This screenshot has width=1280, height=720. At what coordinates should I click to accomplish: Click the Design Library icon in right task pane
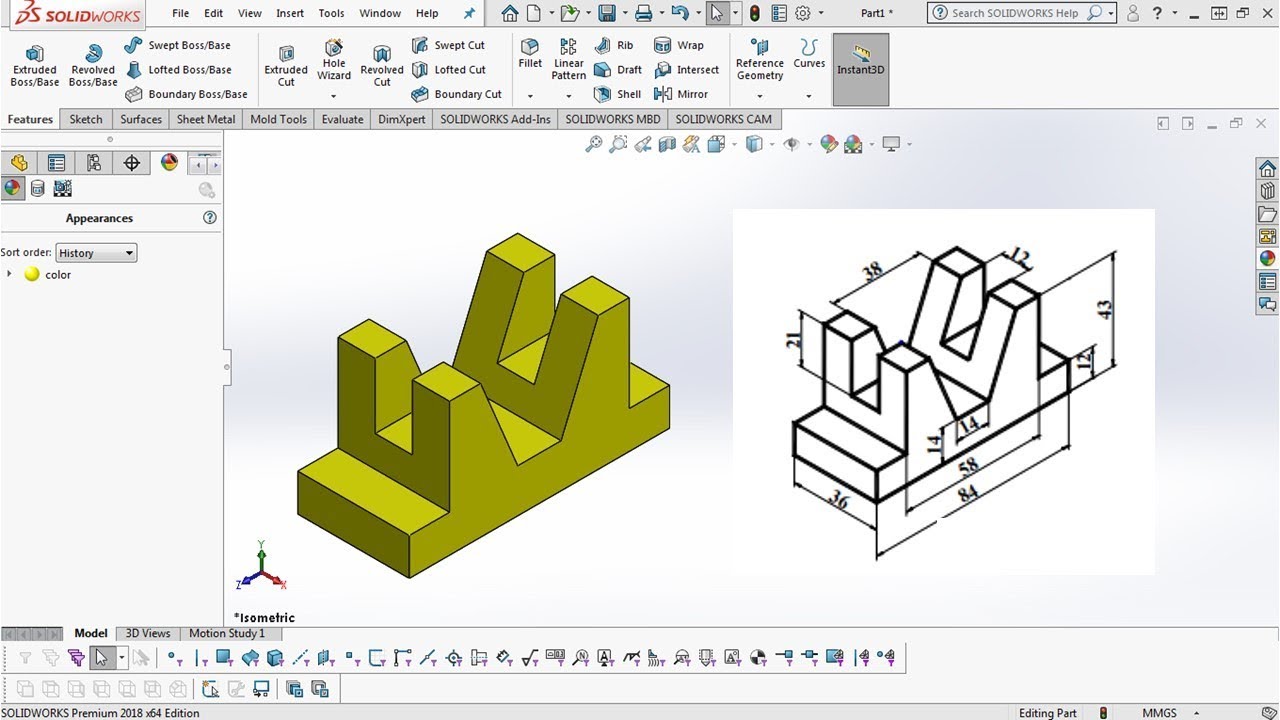1268,191
